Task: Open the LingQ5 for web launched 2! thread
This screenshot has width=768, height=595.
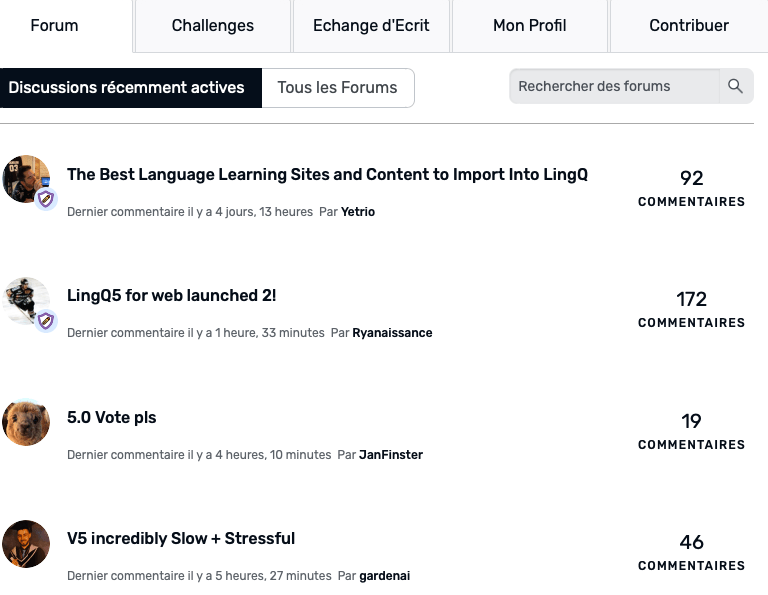Action: coord(171,296)
